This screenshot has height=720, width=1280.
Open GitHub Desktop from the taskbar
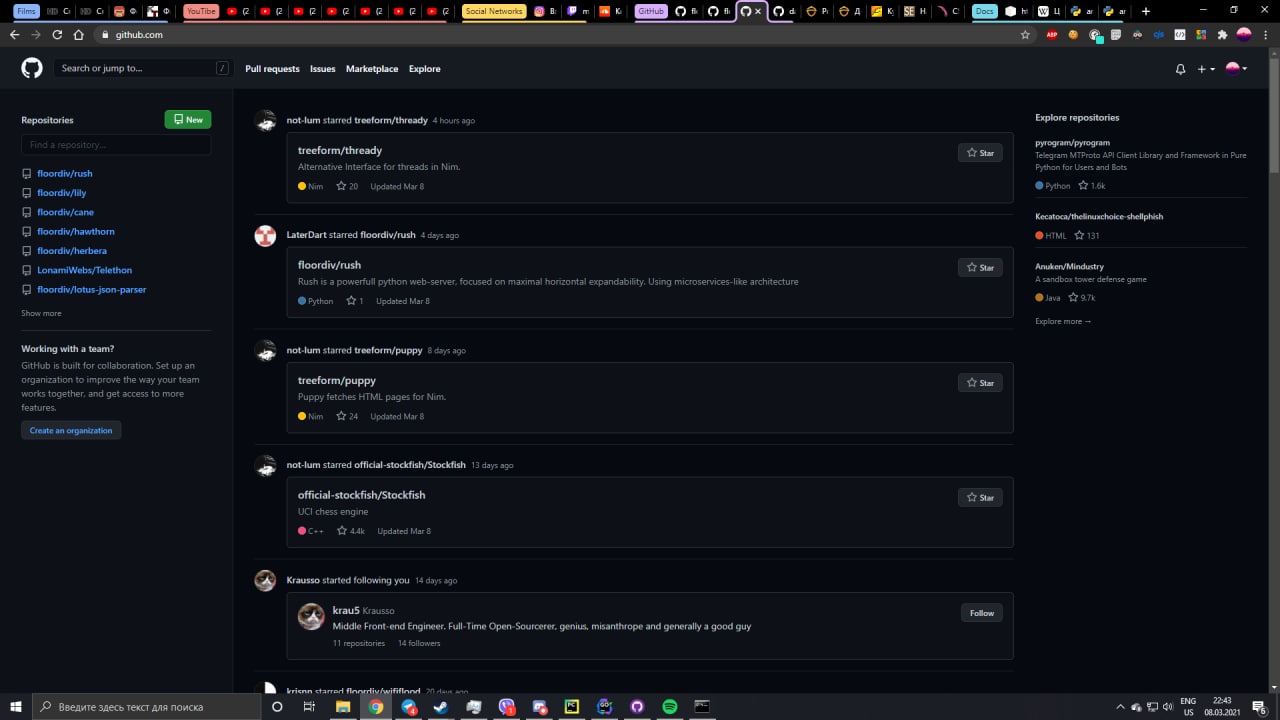tap(637, 706)
